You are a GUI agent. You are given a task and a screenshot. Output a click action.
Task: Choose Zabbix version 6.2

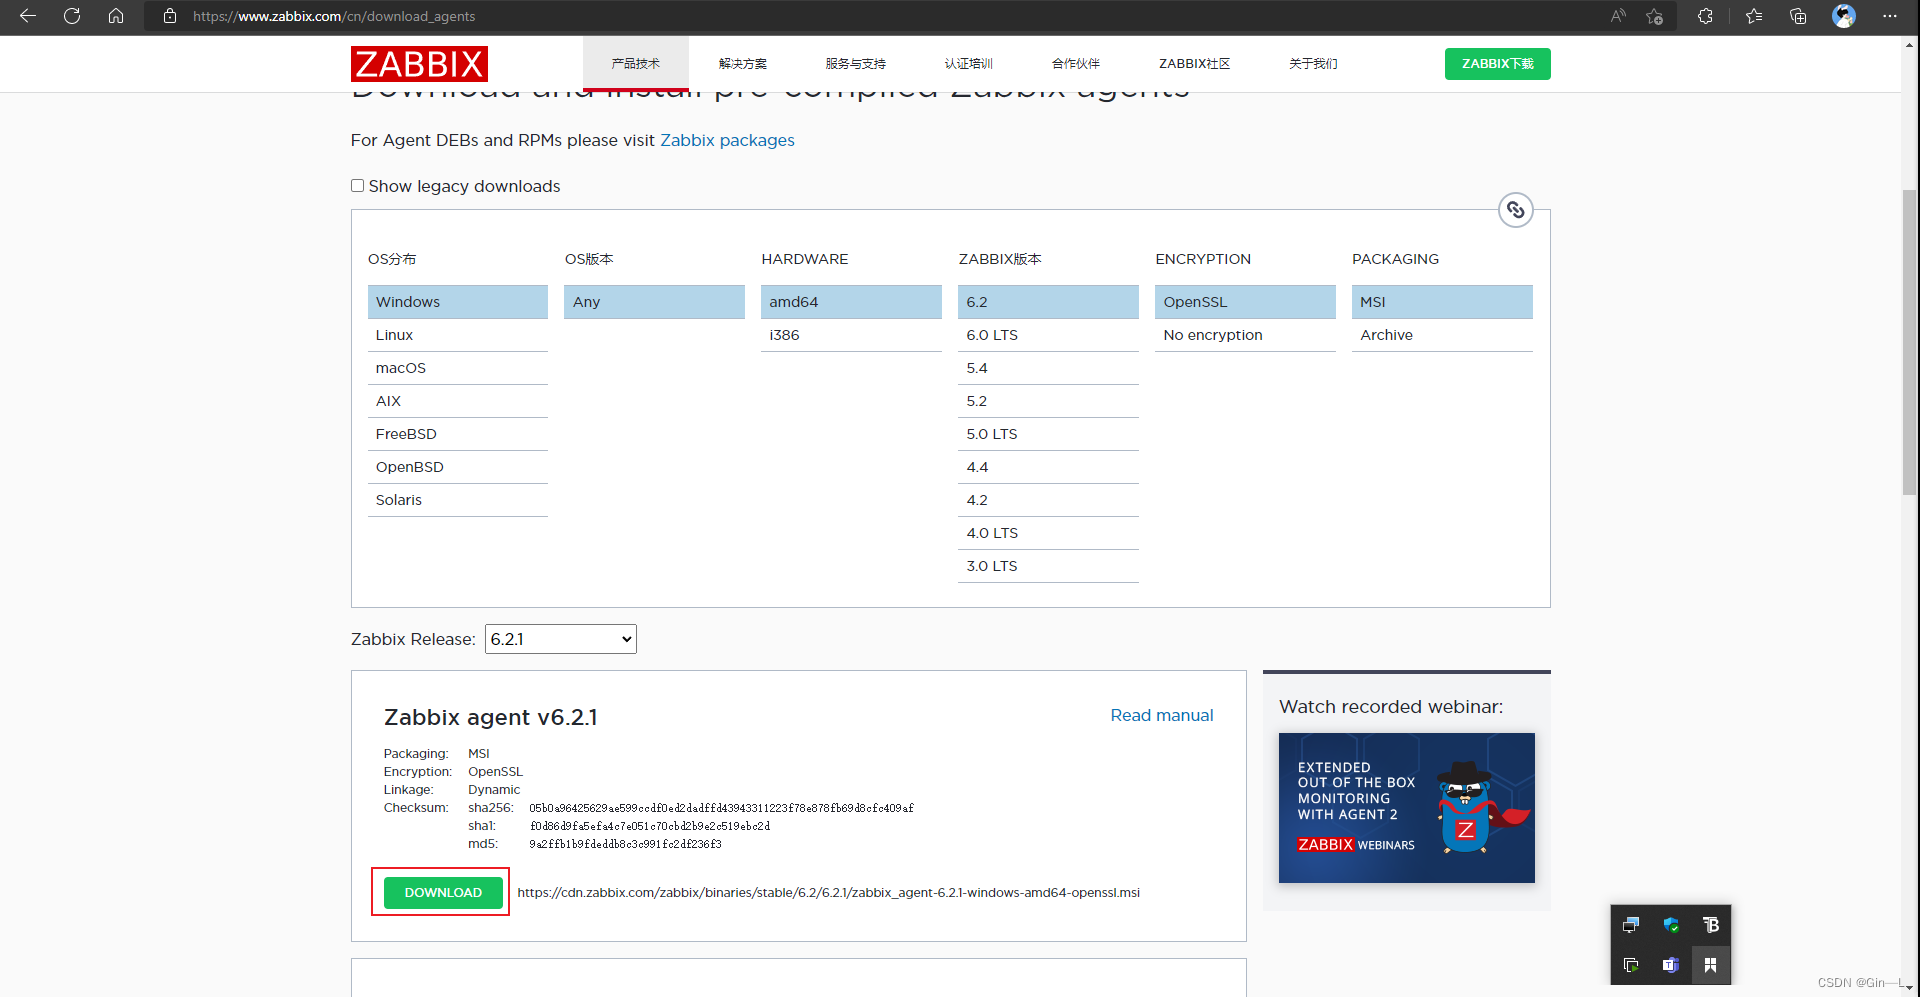click(1049, 302)
